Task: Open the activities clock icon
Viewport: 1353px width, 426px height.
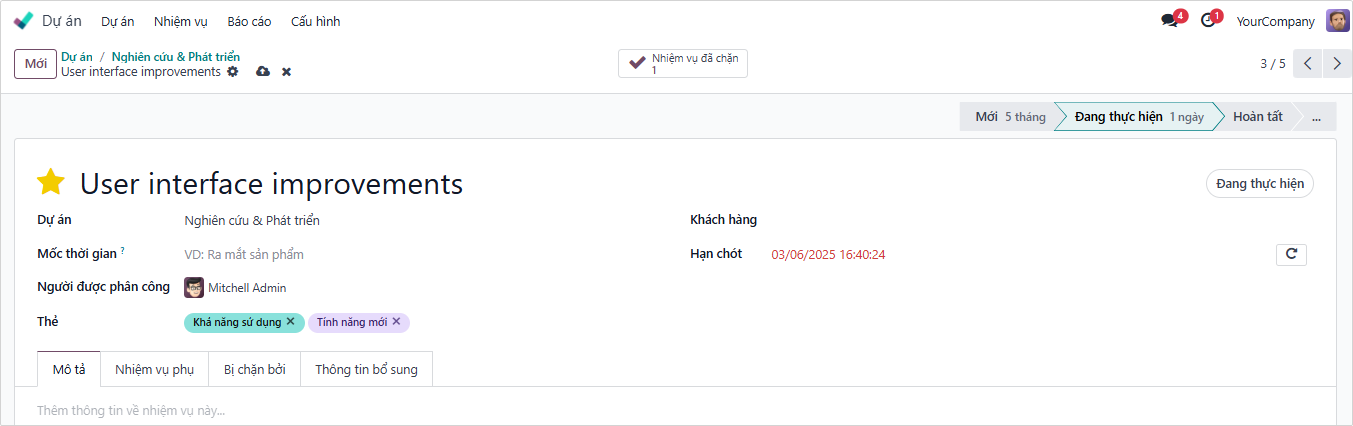Action: pos(1208,21)
